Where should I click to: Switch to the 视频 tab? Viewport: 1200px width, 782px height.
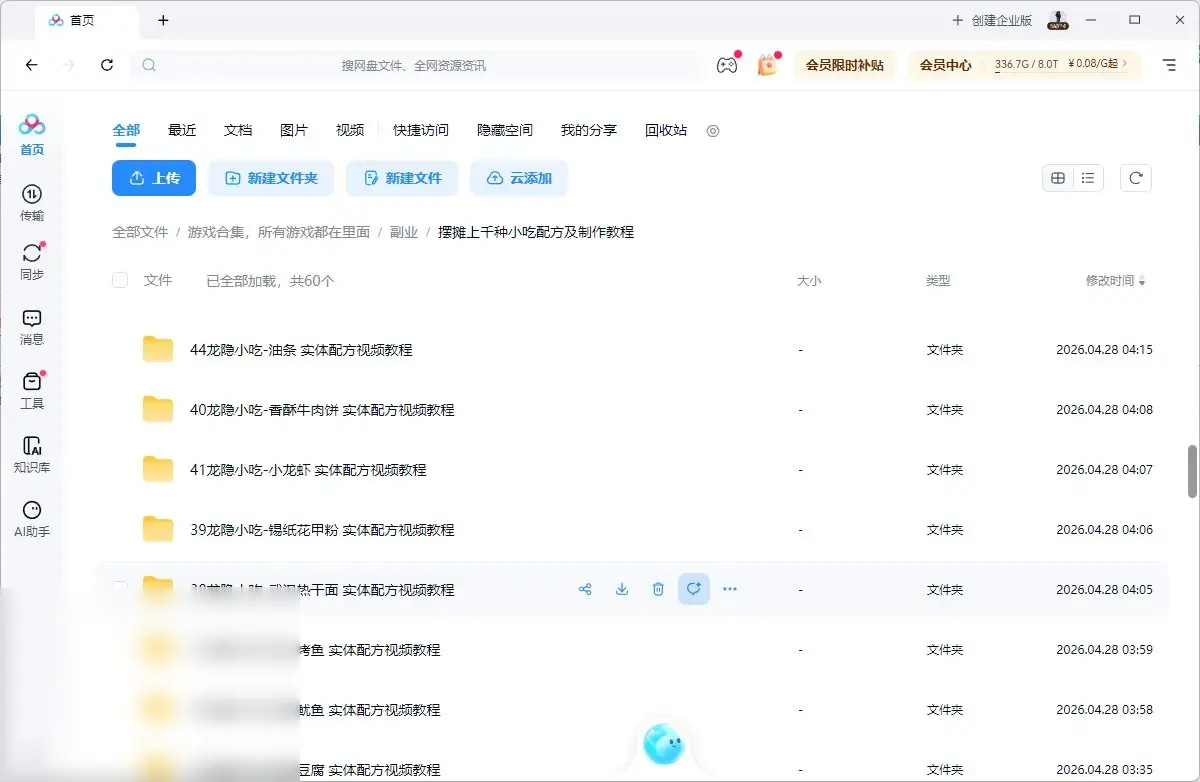[349, 130]
